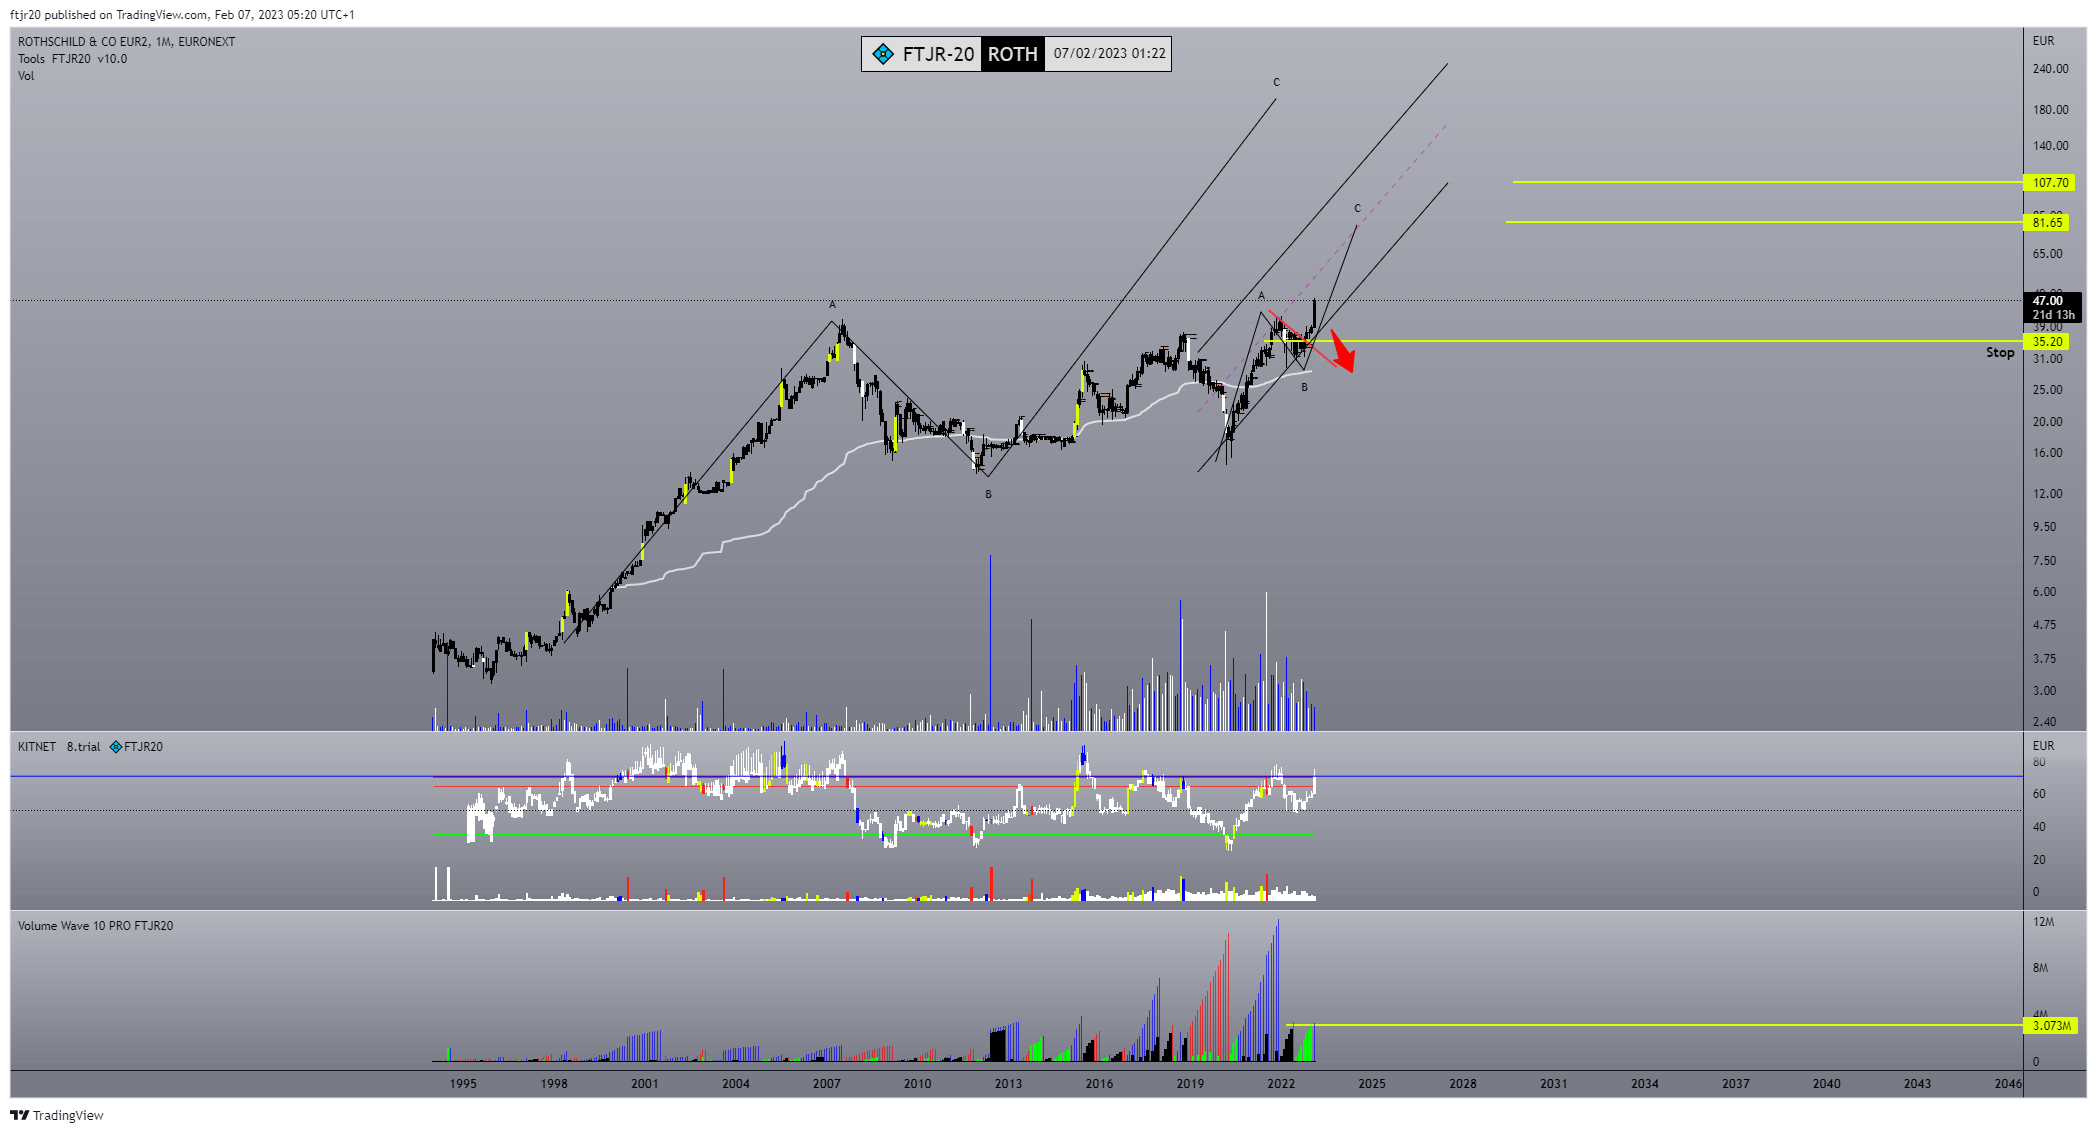This screenshot has width=2097, height=1133.
Task: Click the topmost wave label C on the chart
Action: tap(1276, 83)
